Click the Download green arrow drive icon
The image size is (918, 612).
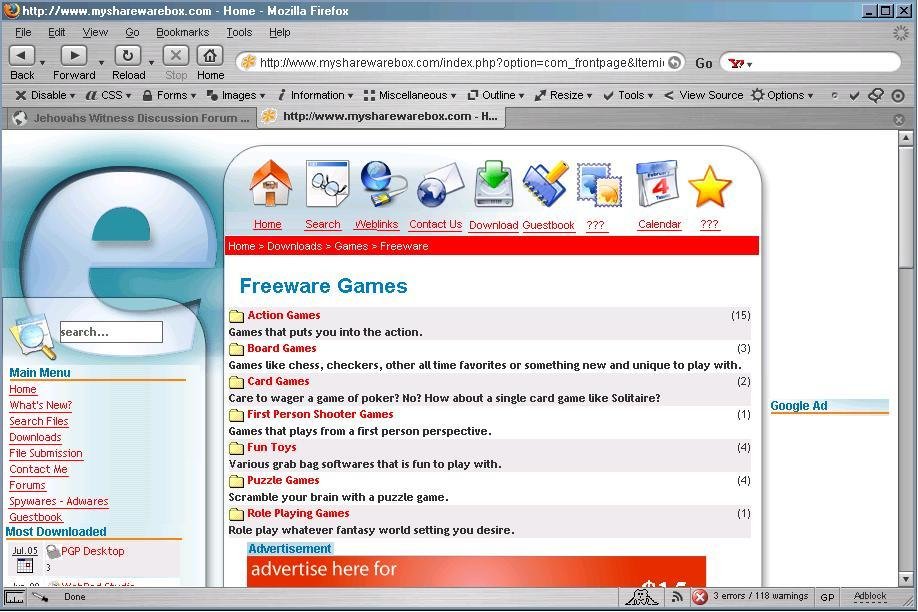pyautogui.click(x=494, y=184)
